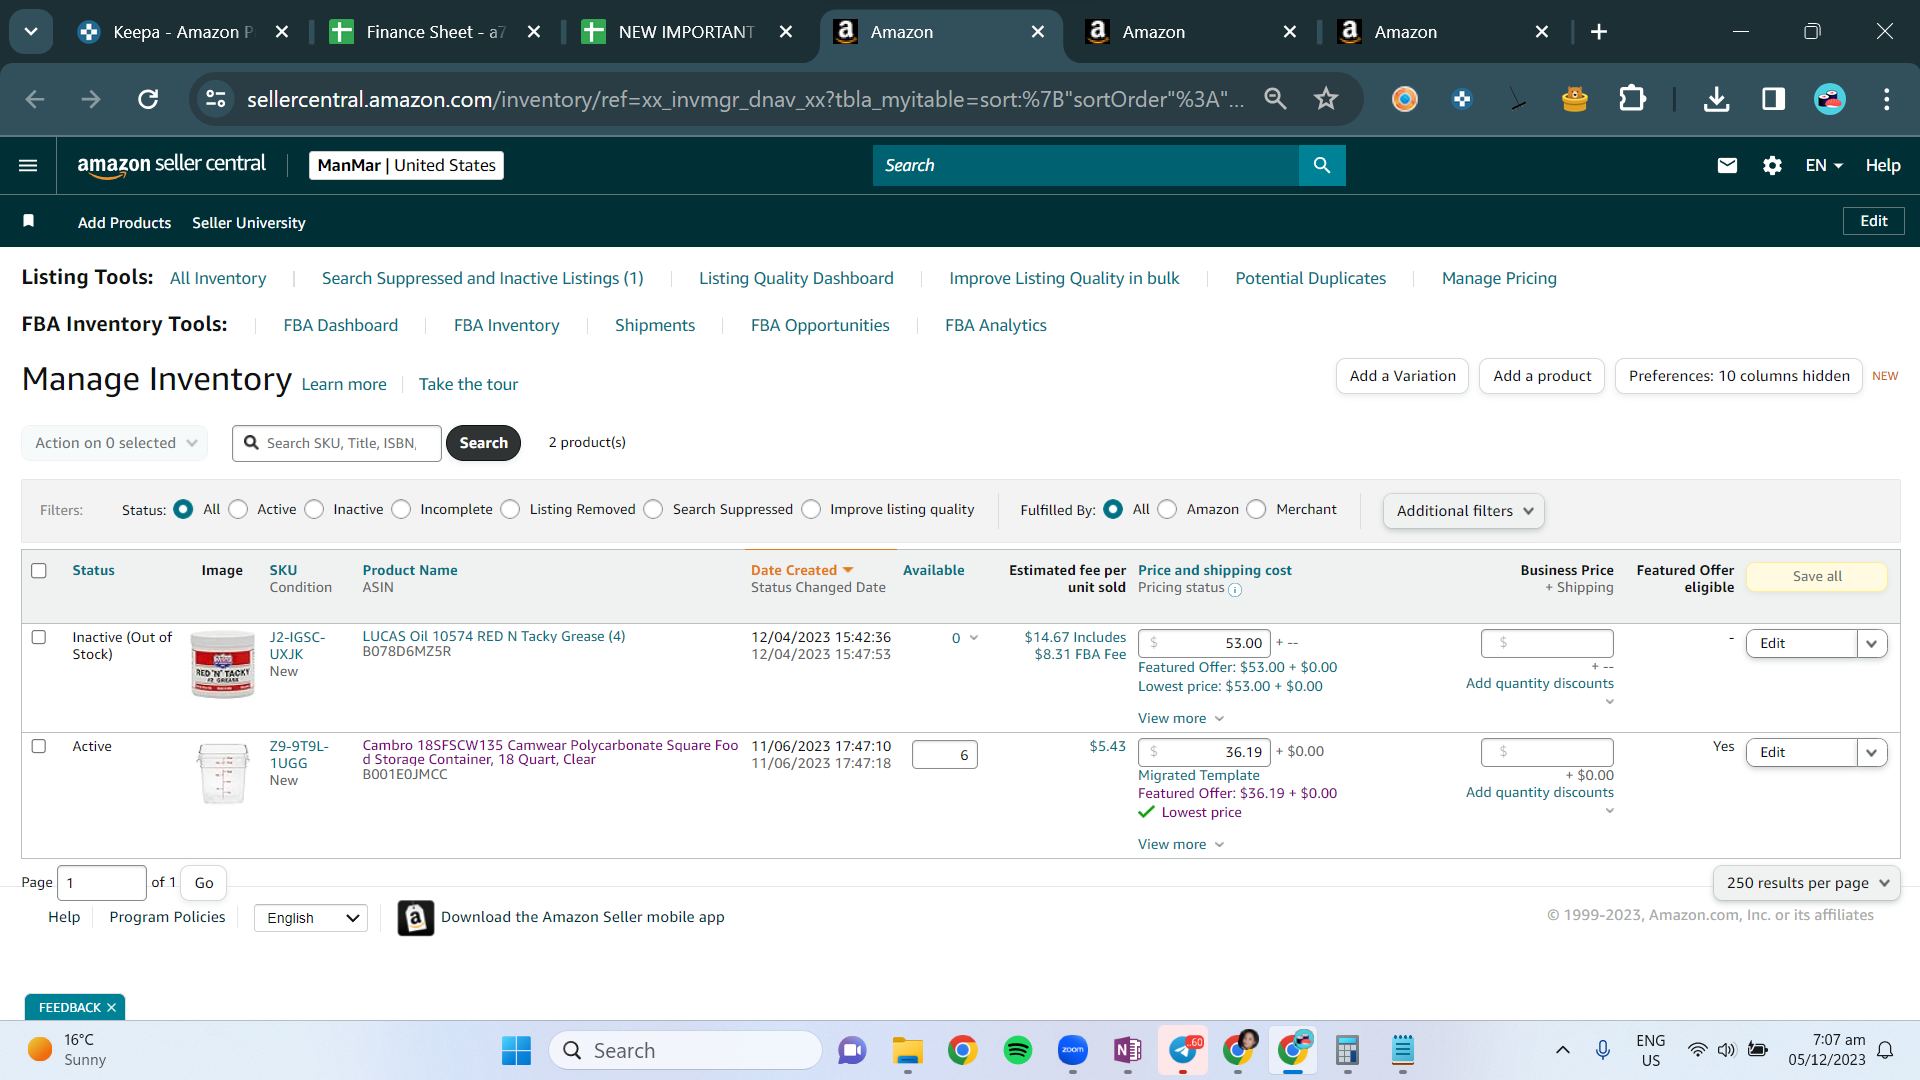Open browser downloads icon
1920x1080 pixels.
coord(1716,98)
